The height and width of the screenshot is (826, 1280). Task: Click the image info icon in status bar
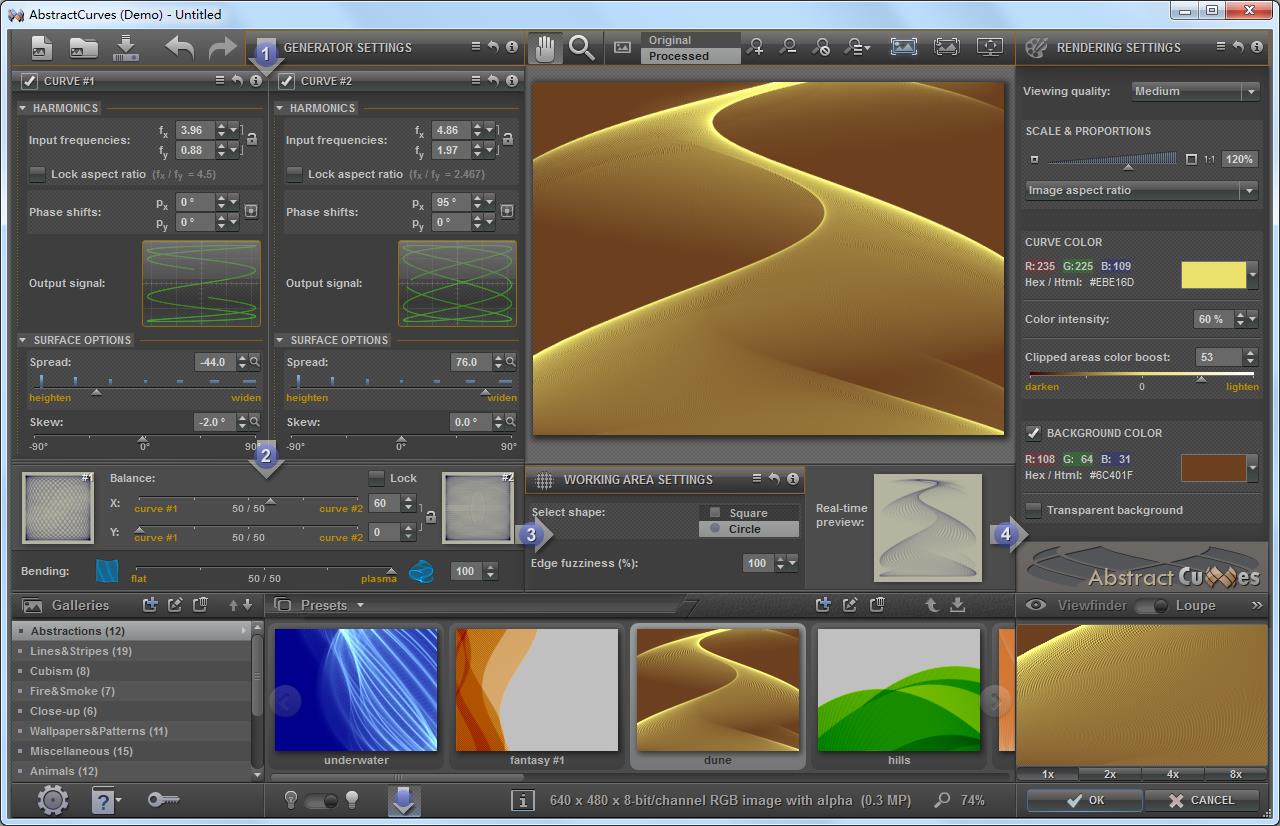(x=522, y=800)
